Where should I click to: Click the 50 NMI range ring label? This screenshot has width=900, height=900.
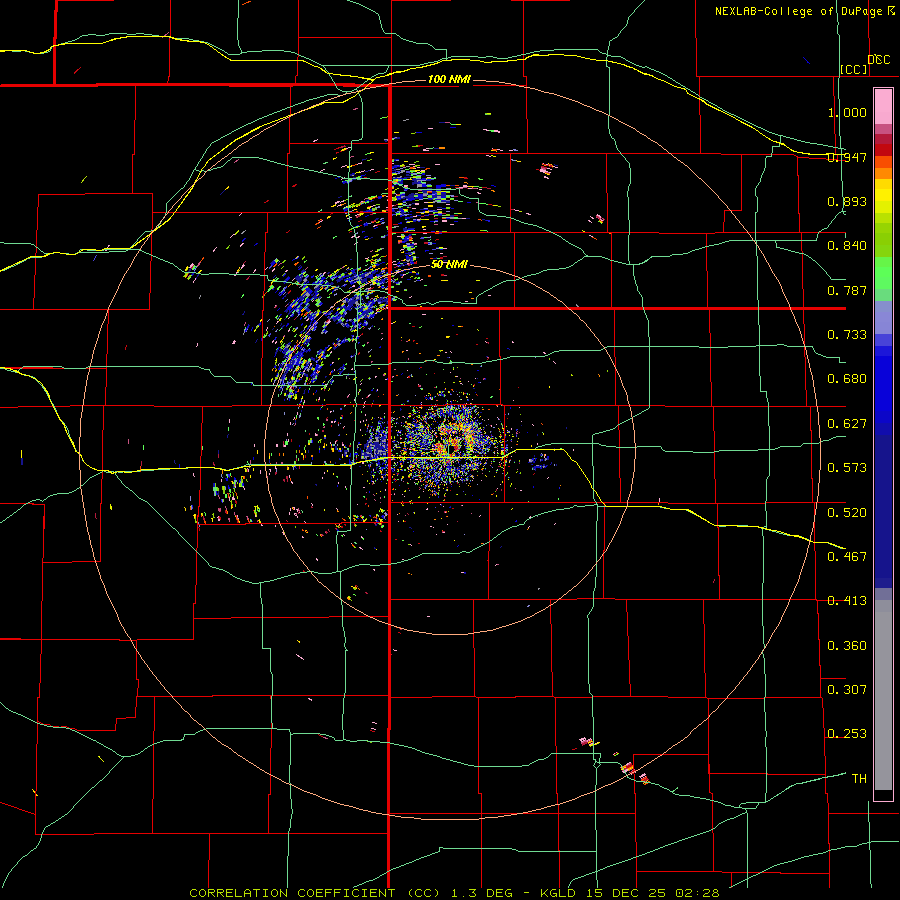(449, 265)
